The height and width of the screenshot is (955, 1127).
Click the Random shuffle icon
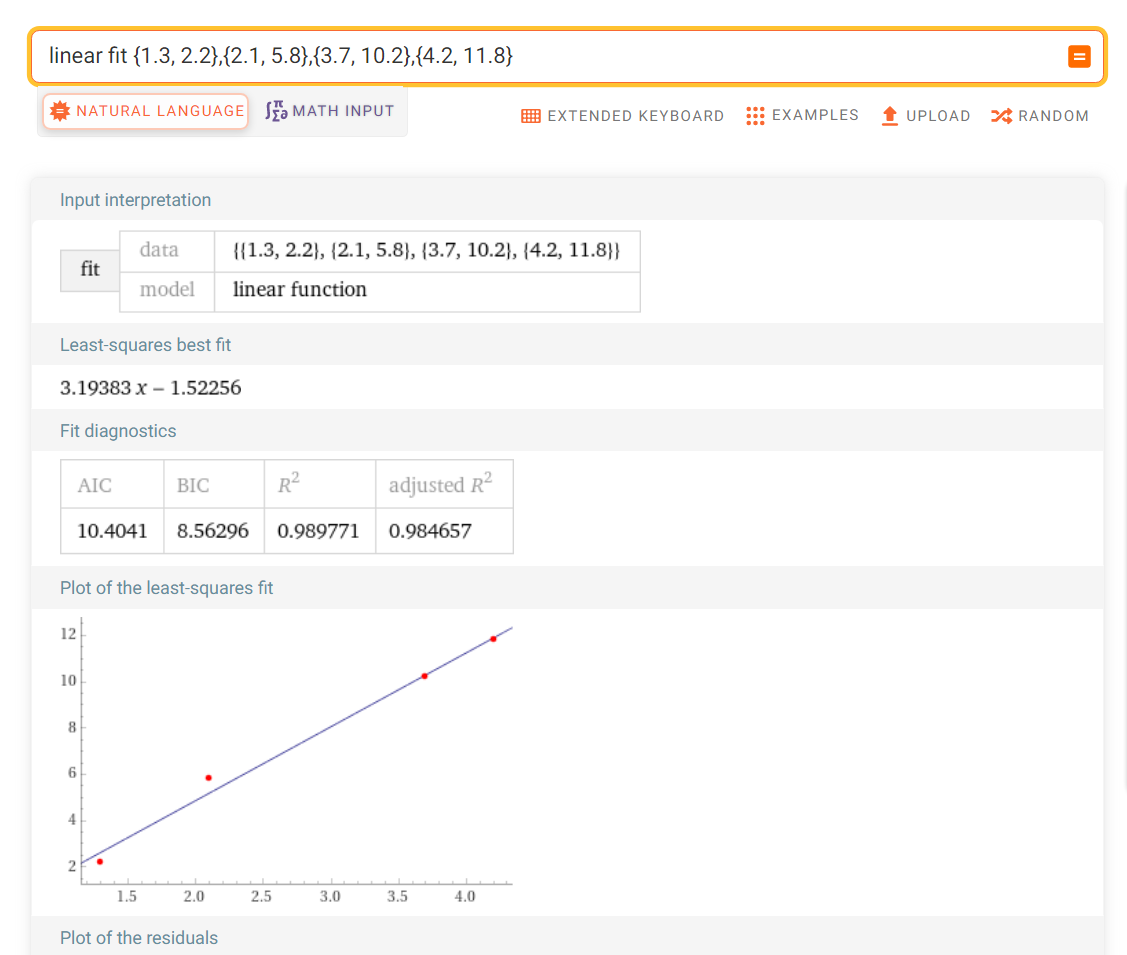pyautogui.click(x=1001, y=116)
